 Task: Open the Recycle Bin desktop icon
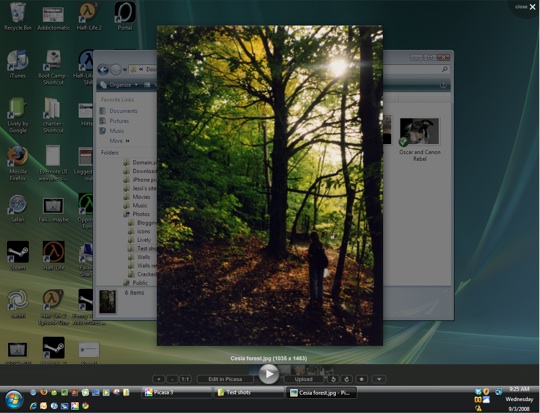[18, 17]
